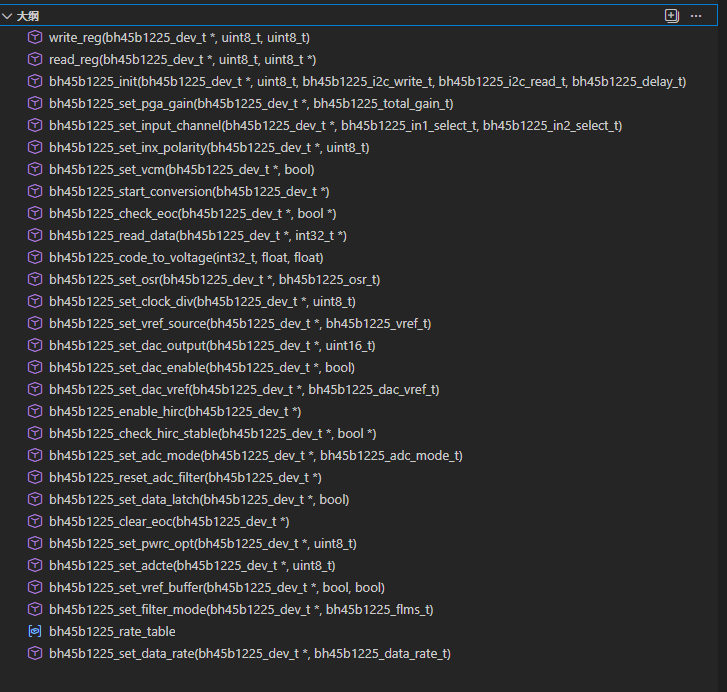Click the function icon beside bh45b1225_clear_eoc
Screen dimensions: 727x692
(x=35, y=522)
